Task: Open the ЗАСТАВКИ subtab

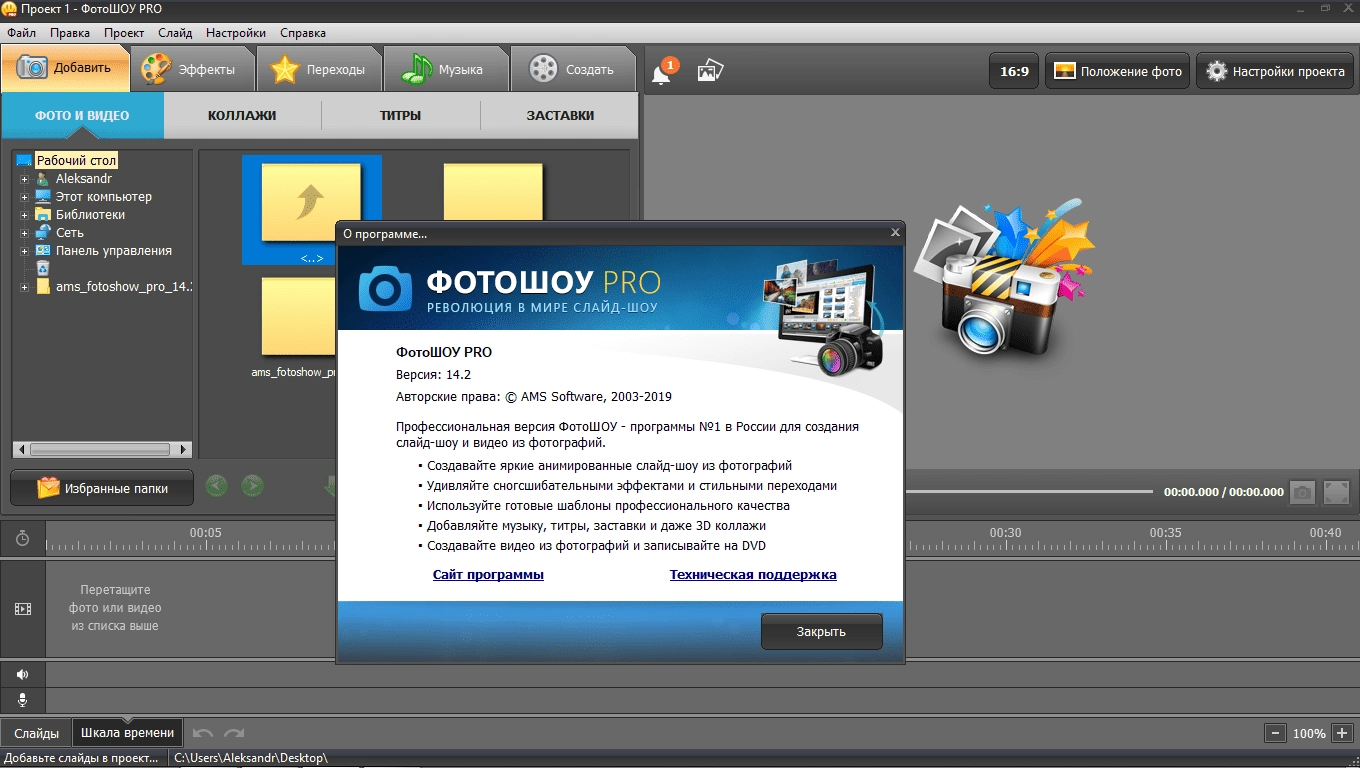Action: tap(560, 116)
